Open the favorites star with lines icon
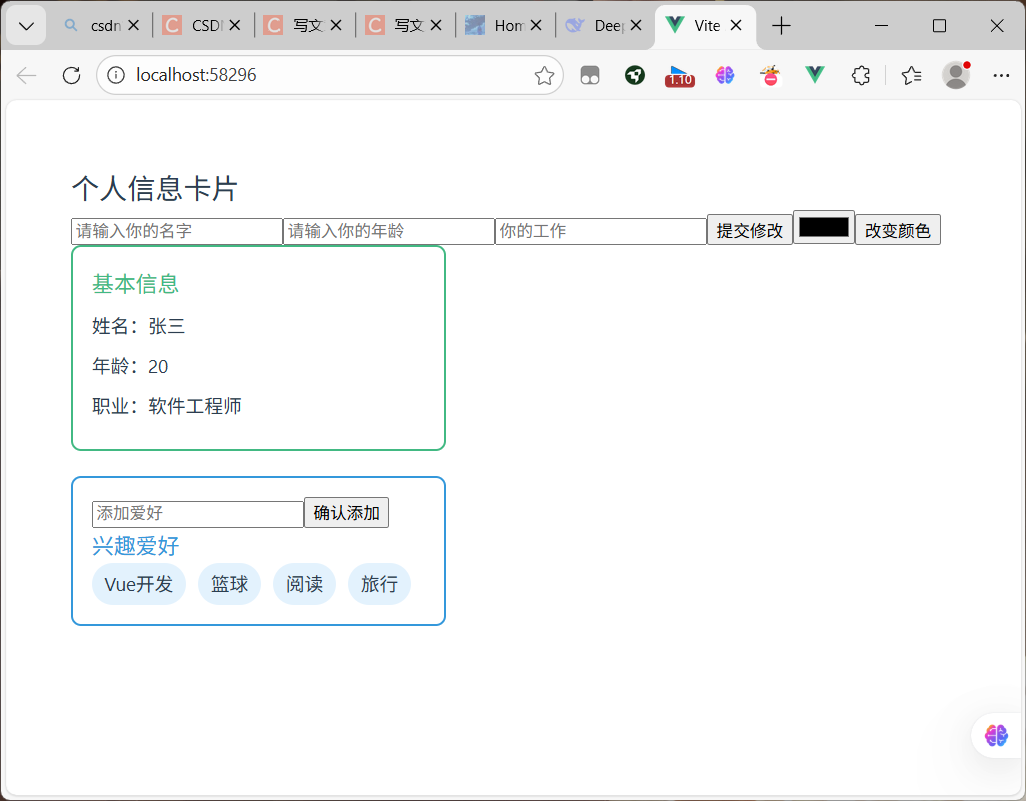Screen dimensions: 1026x801 click(x=910, y=75)
